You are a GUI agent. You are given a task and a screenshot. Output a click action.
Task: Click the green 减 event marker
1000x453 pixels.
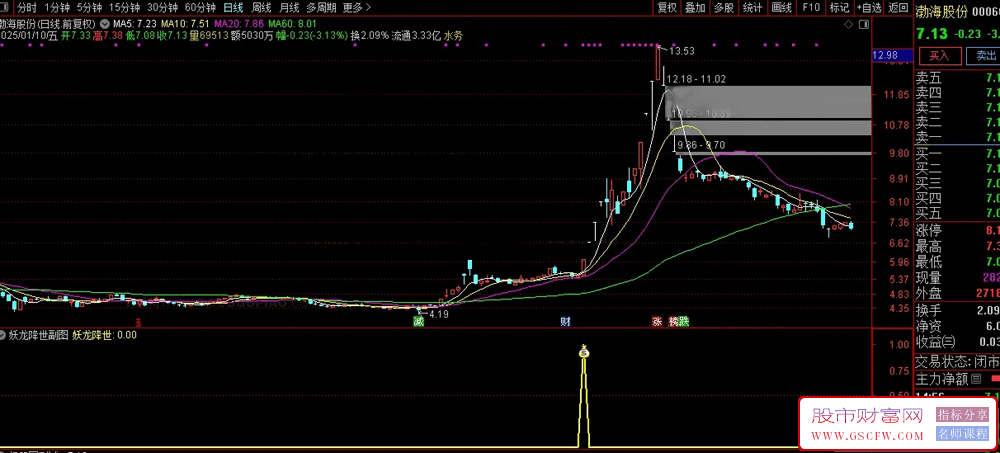(419, 322)
